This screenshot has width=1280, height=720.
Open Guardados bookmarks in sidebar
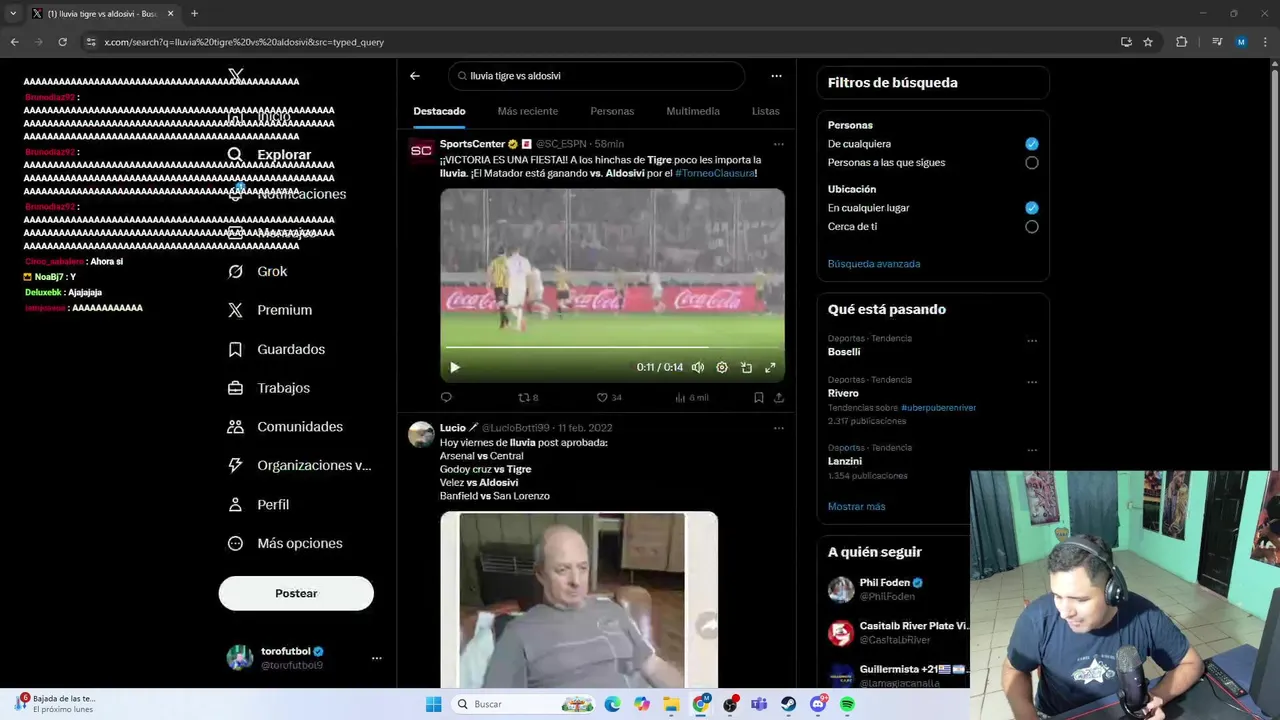[276, 349]
